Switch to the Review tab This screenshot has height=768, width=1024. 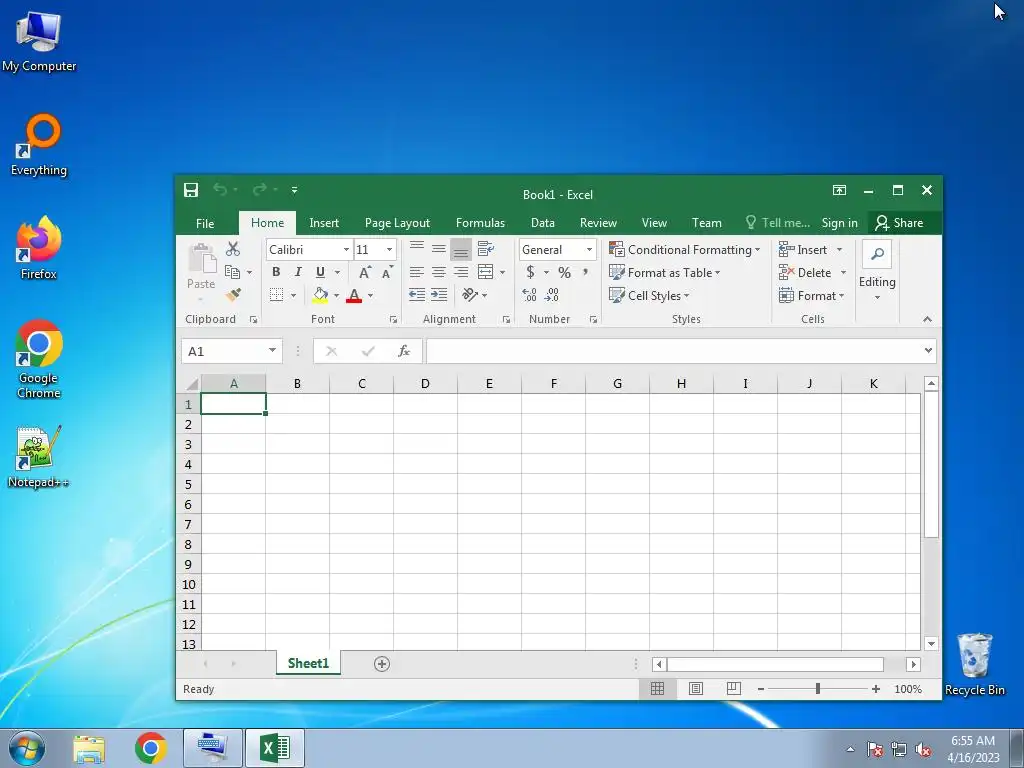click(598, 223)
